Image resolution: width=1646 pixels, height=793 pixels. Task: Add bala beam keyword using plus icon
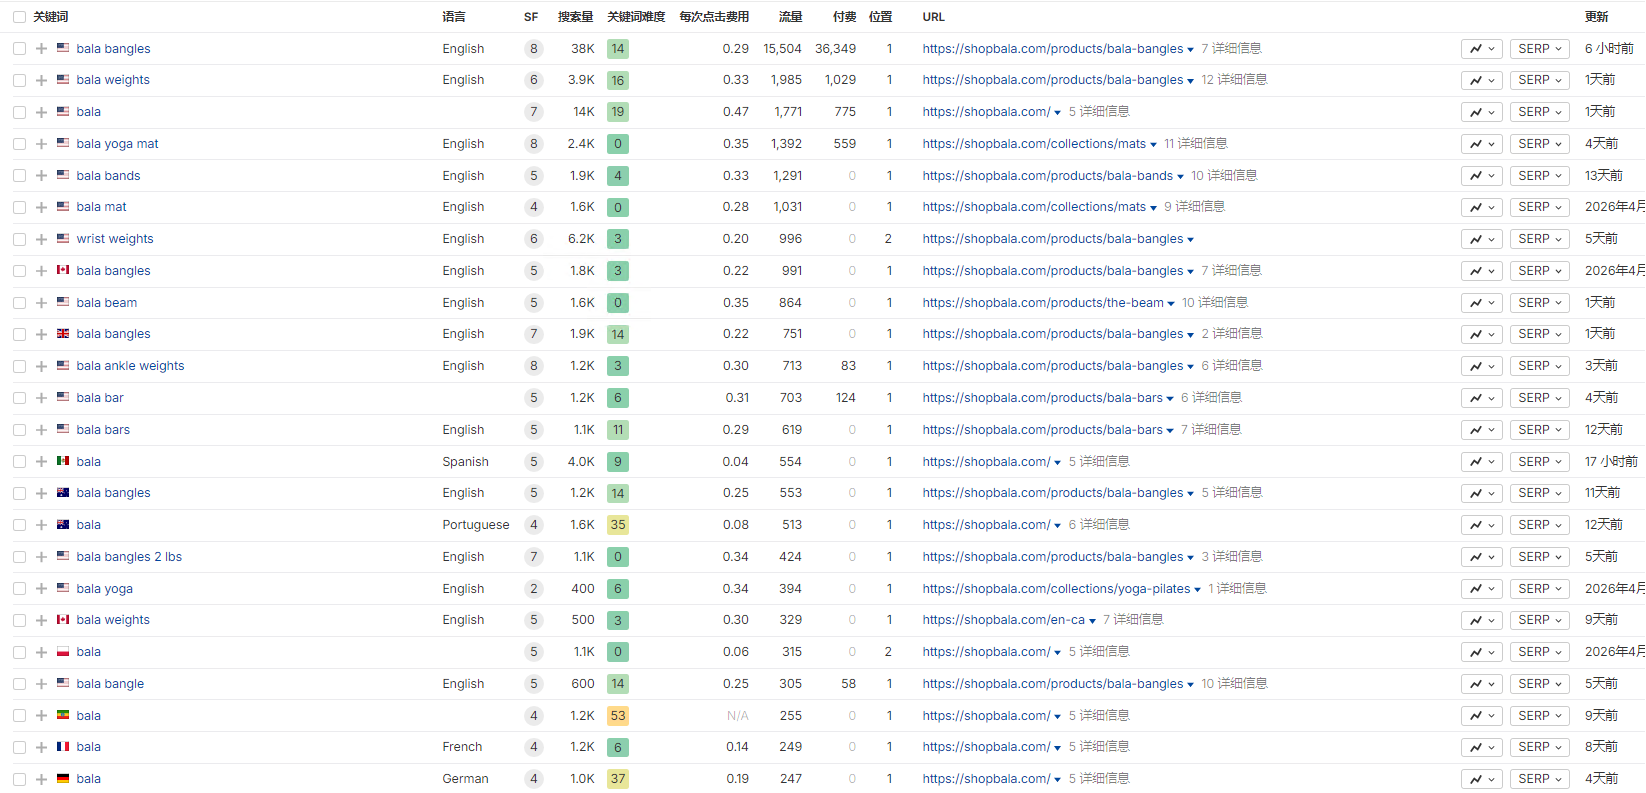pyautogui.click(x=41, y=303)
